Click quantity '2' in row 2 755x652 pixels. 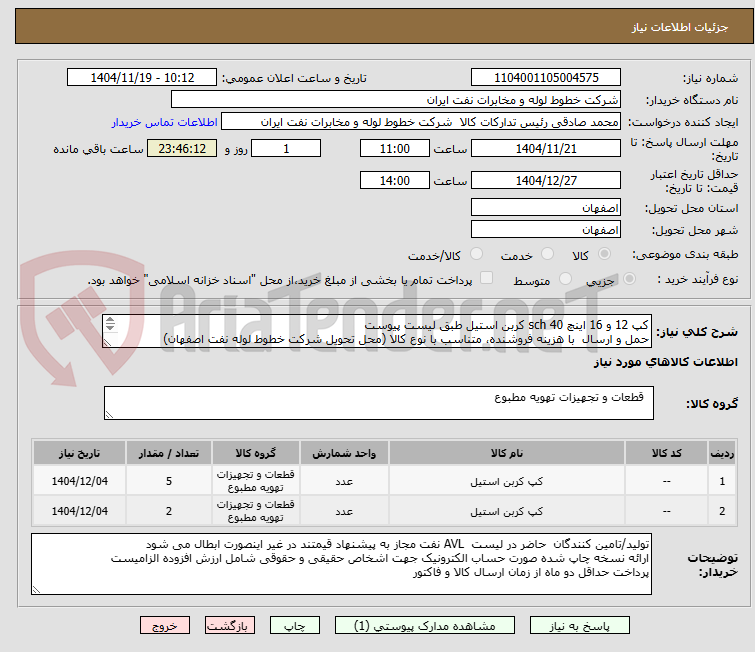pos(169,511)
